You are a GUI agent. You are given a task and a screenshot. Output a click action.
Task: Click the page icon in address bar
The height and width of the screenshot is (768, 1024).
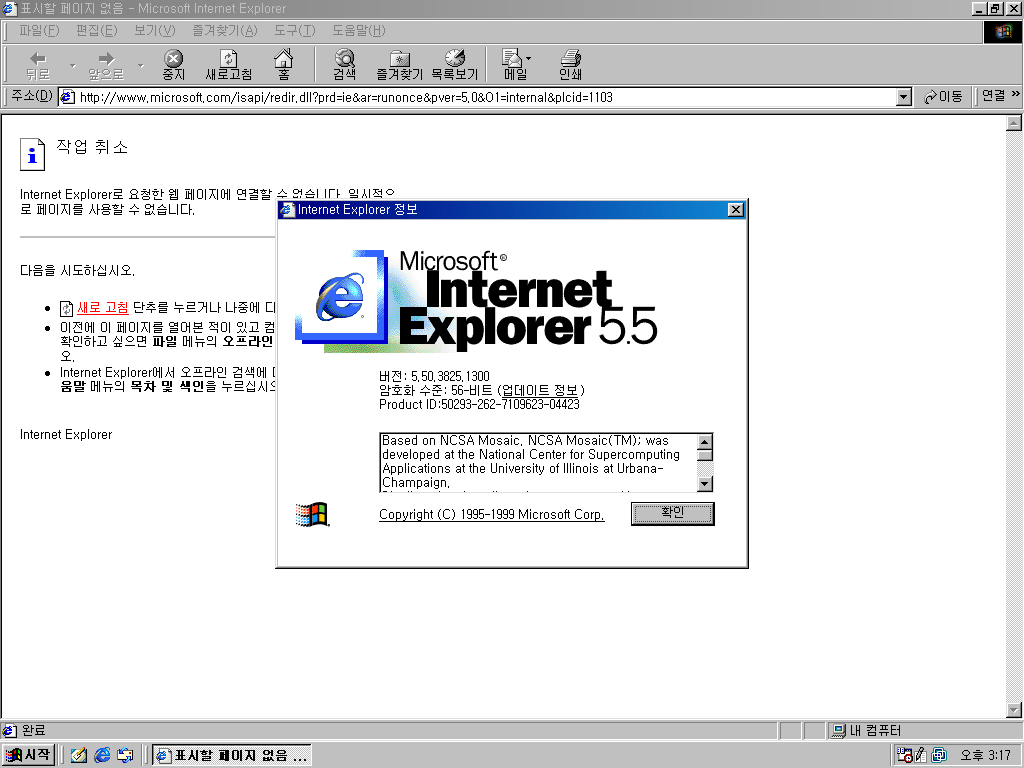(x=67, y=98)
